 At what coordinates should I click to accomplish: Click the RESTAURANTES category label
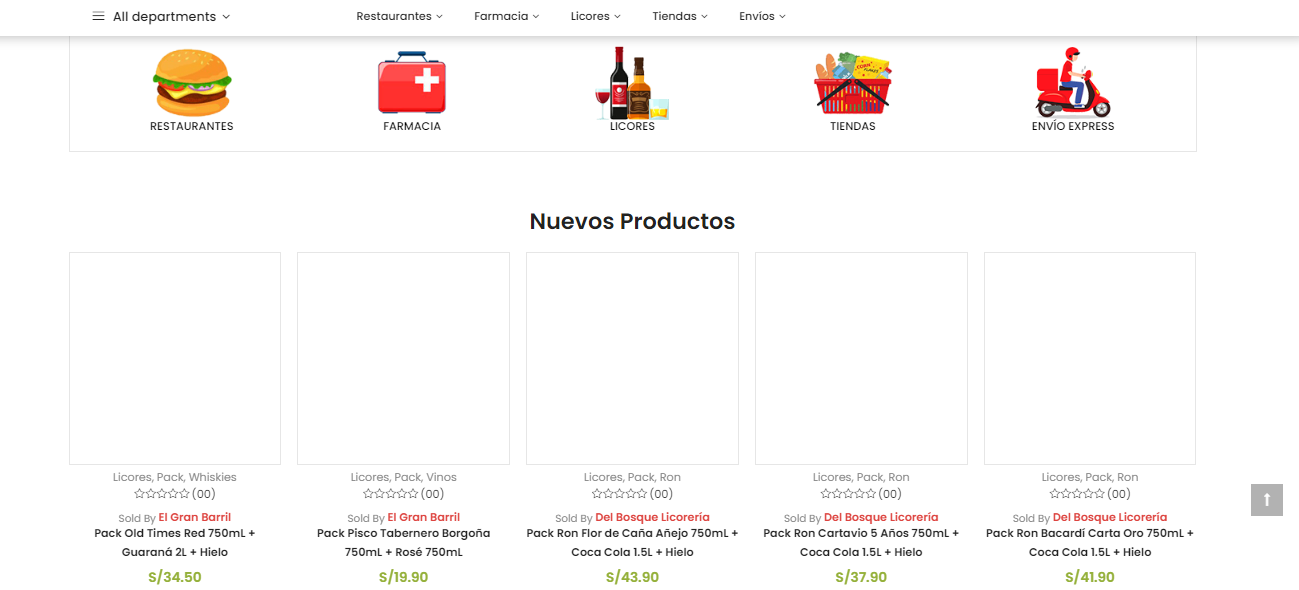tap(192, 126)
